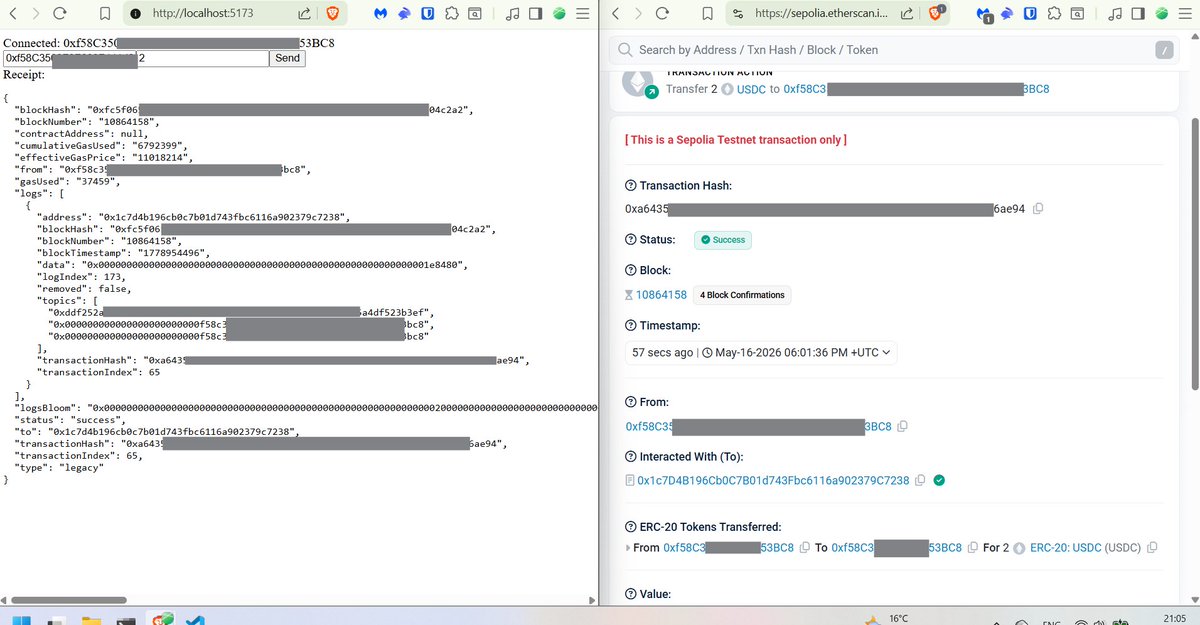Open the hamburger menu in localhost window
Screen dimensions: 1200x625
[x=584, y=14]
